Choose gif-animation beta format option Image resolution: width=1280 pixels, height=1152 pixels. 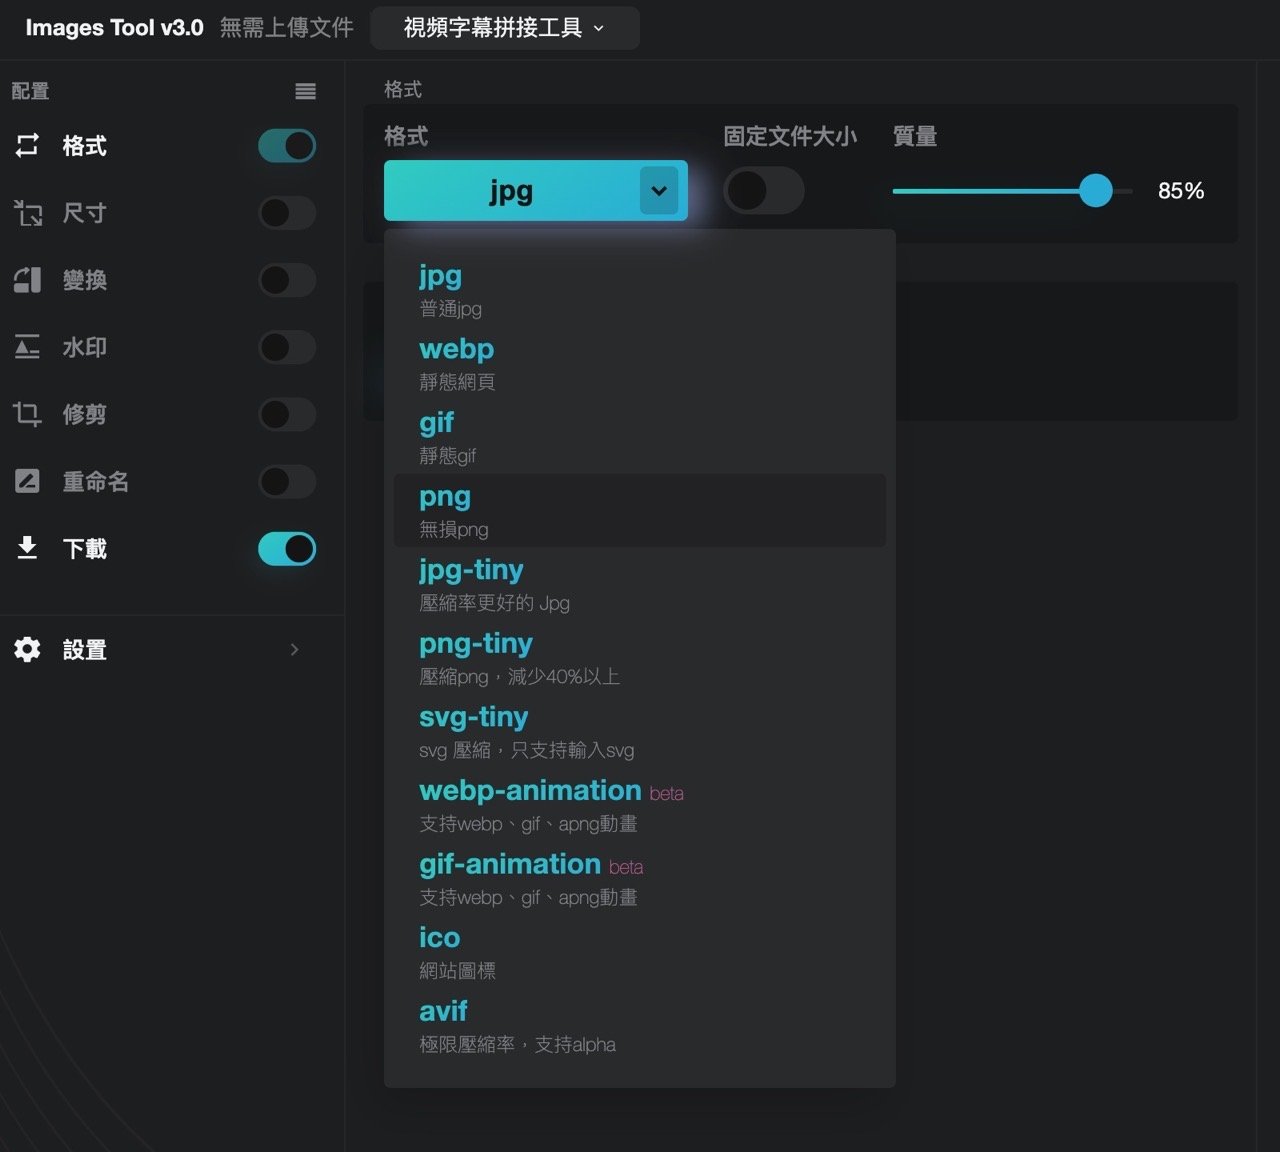(x=640, y=878)
